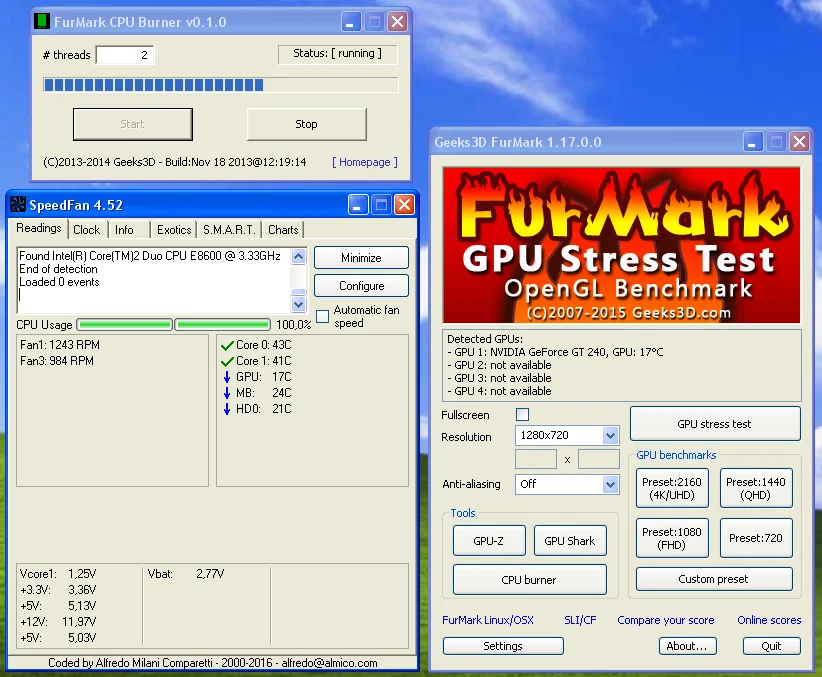Click the green check icon beside Core 0
The height and width of the screenshot is (677, 822).
coord(227,346)
